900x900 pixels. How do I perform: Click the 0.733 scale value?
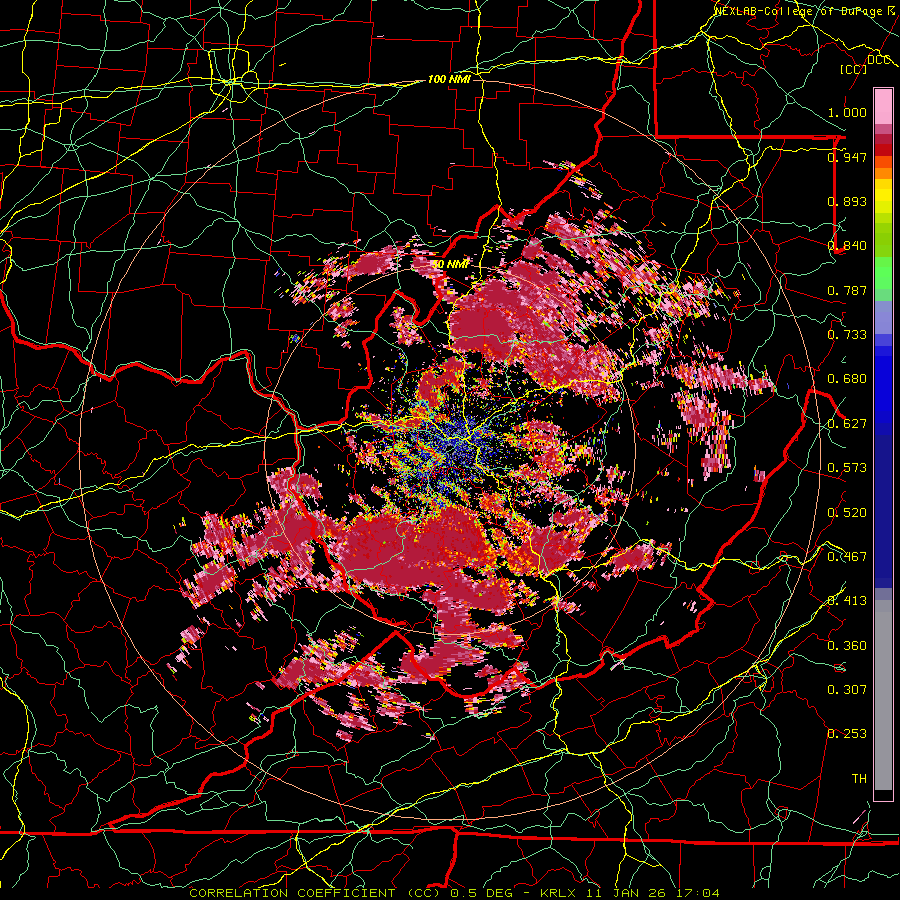click(847, 335)
